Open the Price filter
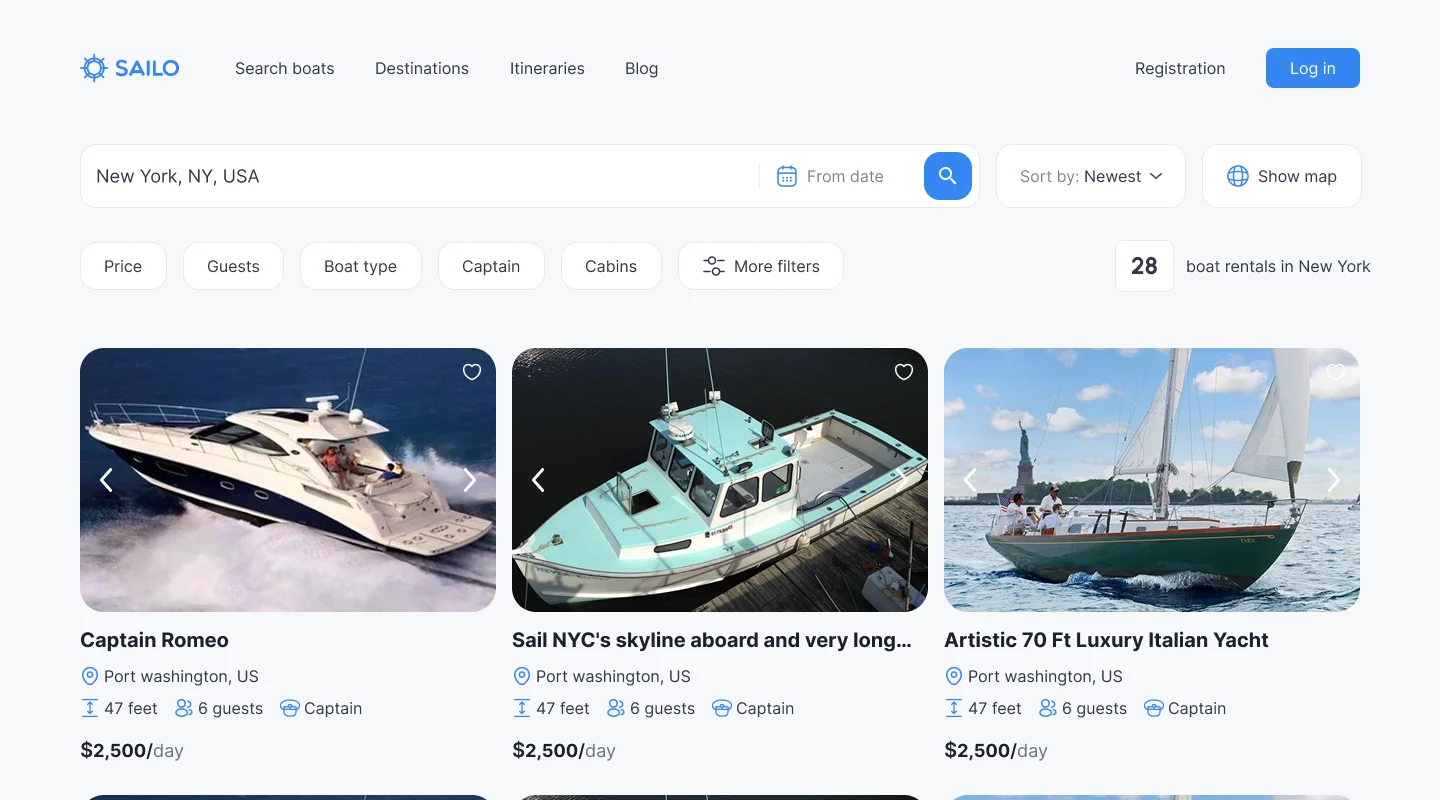 (123, 266)
